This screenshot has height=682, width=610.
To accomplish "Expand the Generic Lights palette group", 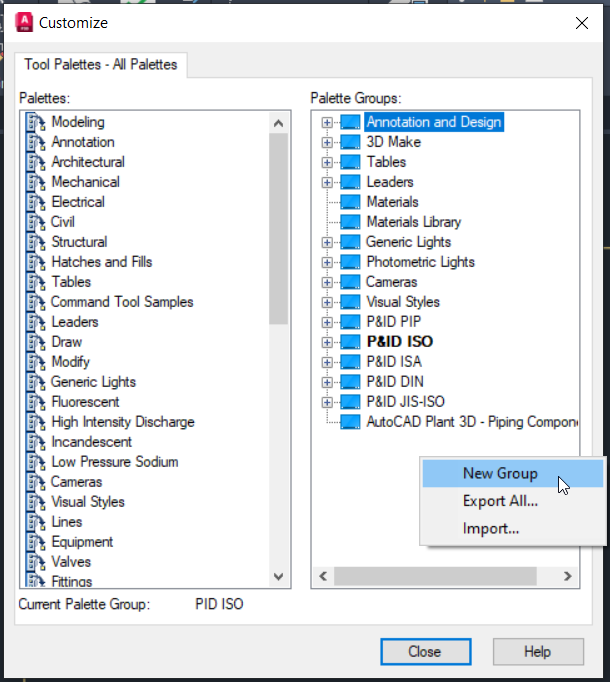I will tap(327, 243).
